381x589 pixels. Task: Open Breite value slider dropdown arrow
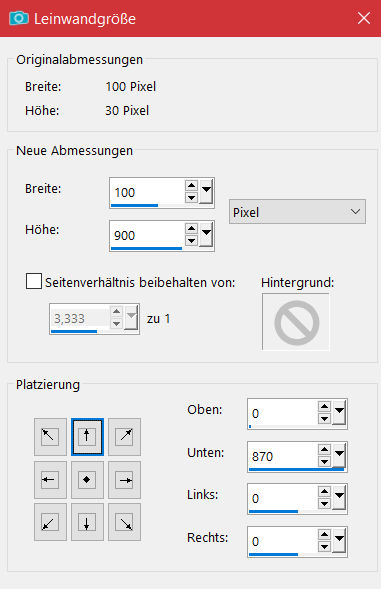pos(206,192)
